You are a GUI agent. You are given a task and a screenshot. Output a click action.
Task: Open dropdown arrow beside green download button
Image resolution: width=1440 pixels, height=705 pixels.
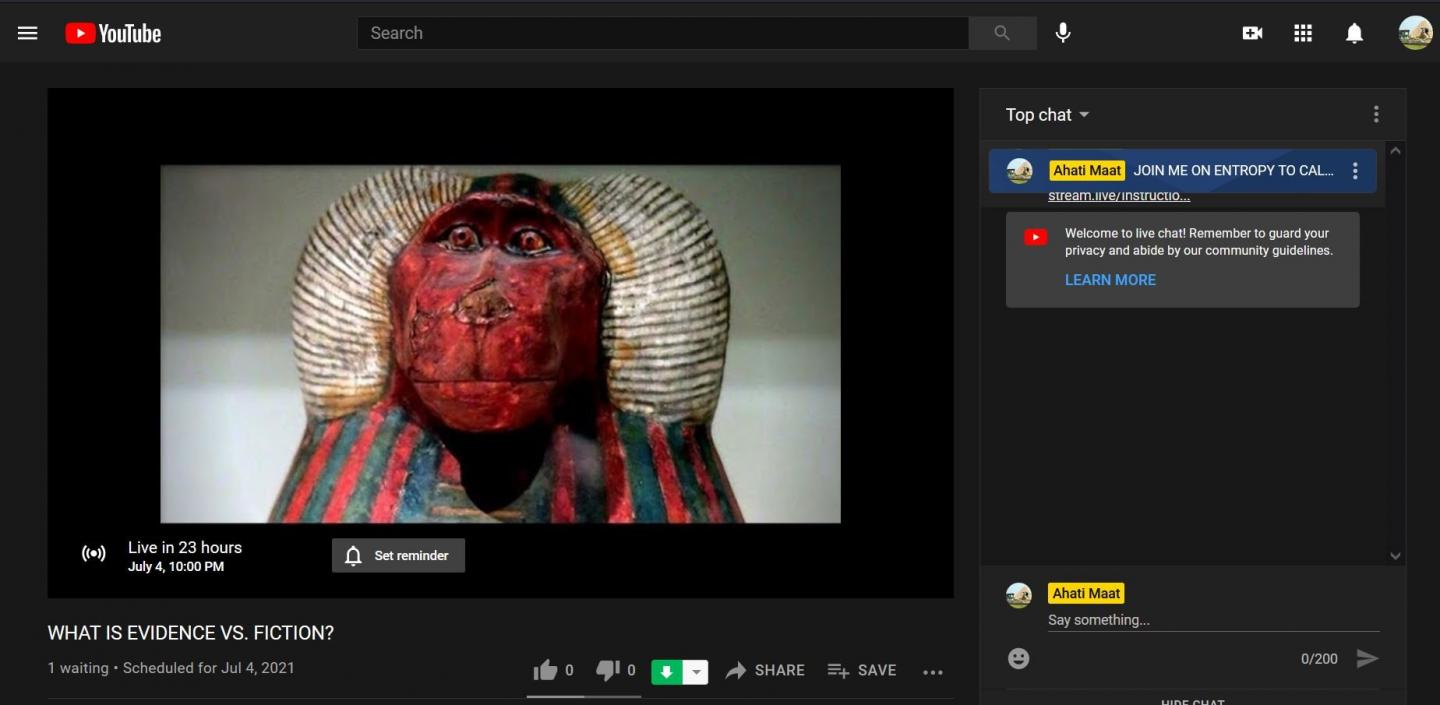[696, 672]
